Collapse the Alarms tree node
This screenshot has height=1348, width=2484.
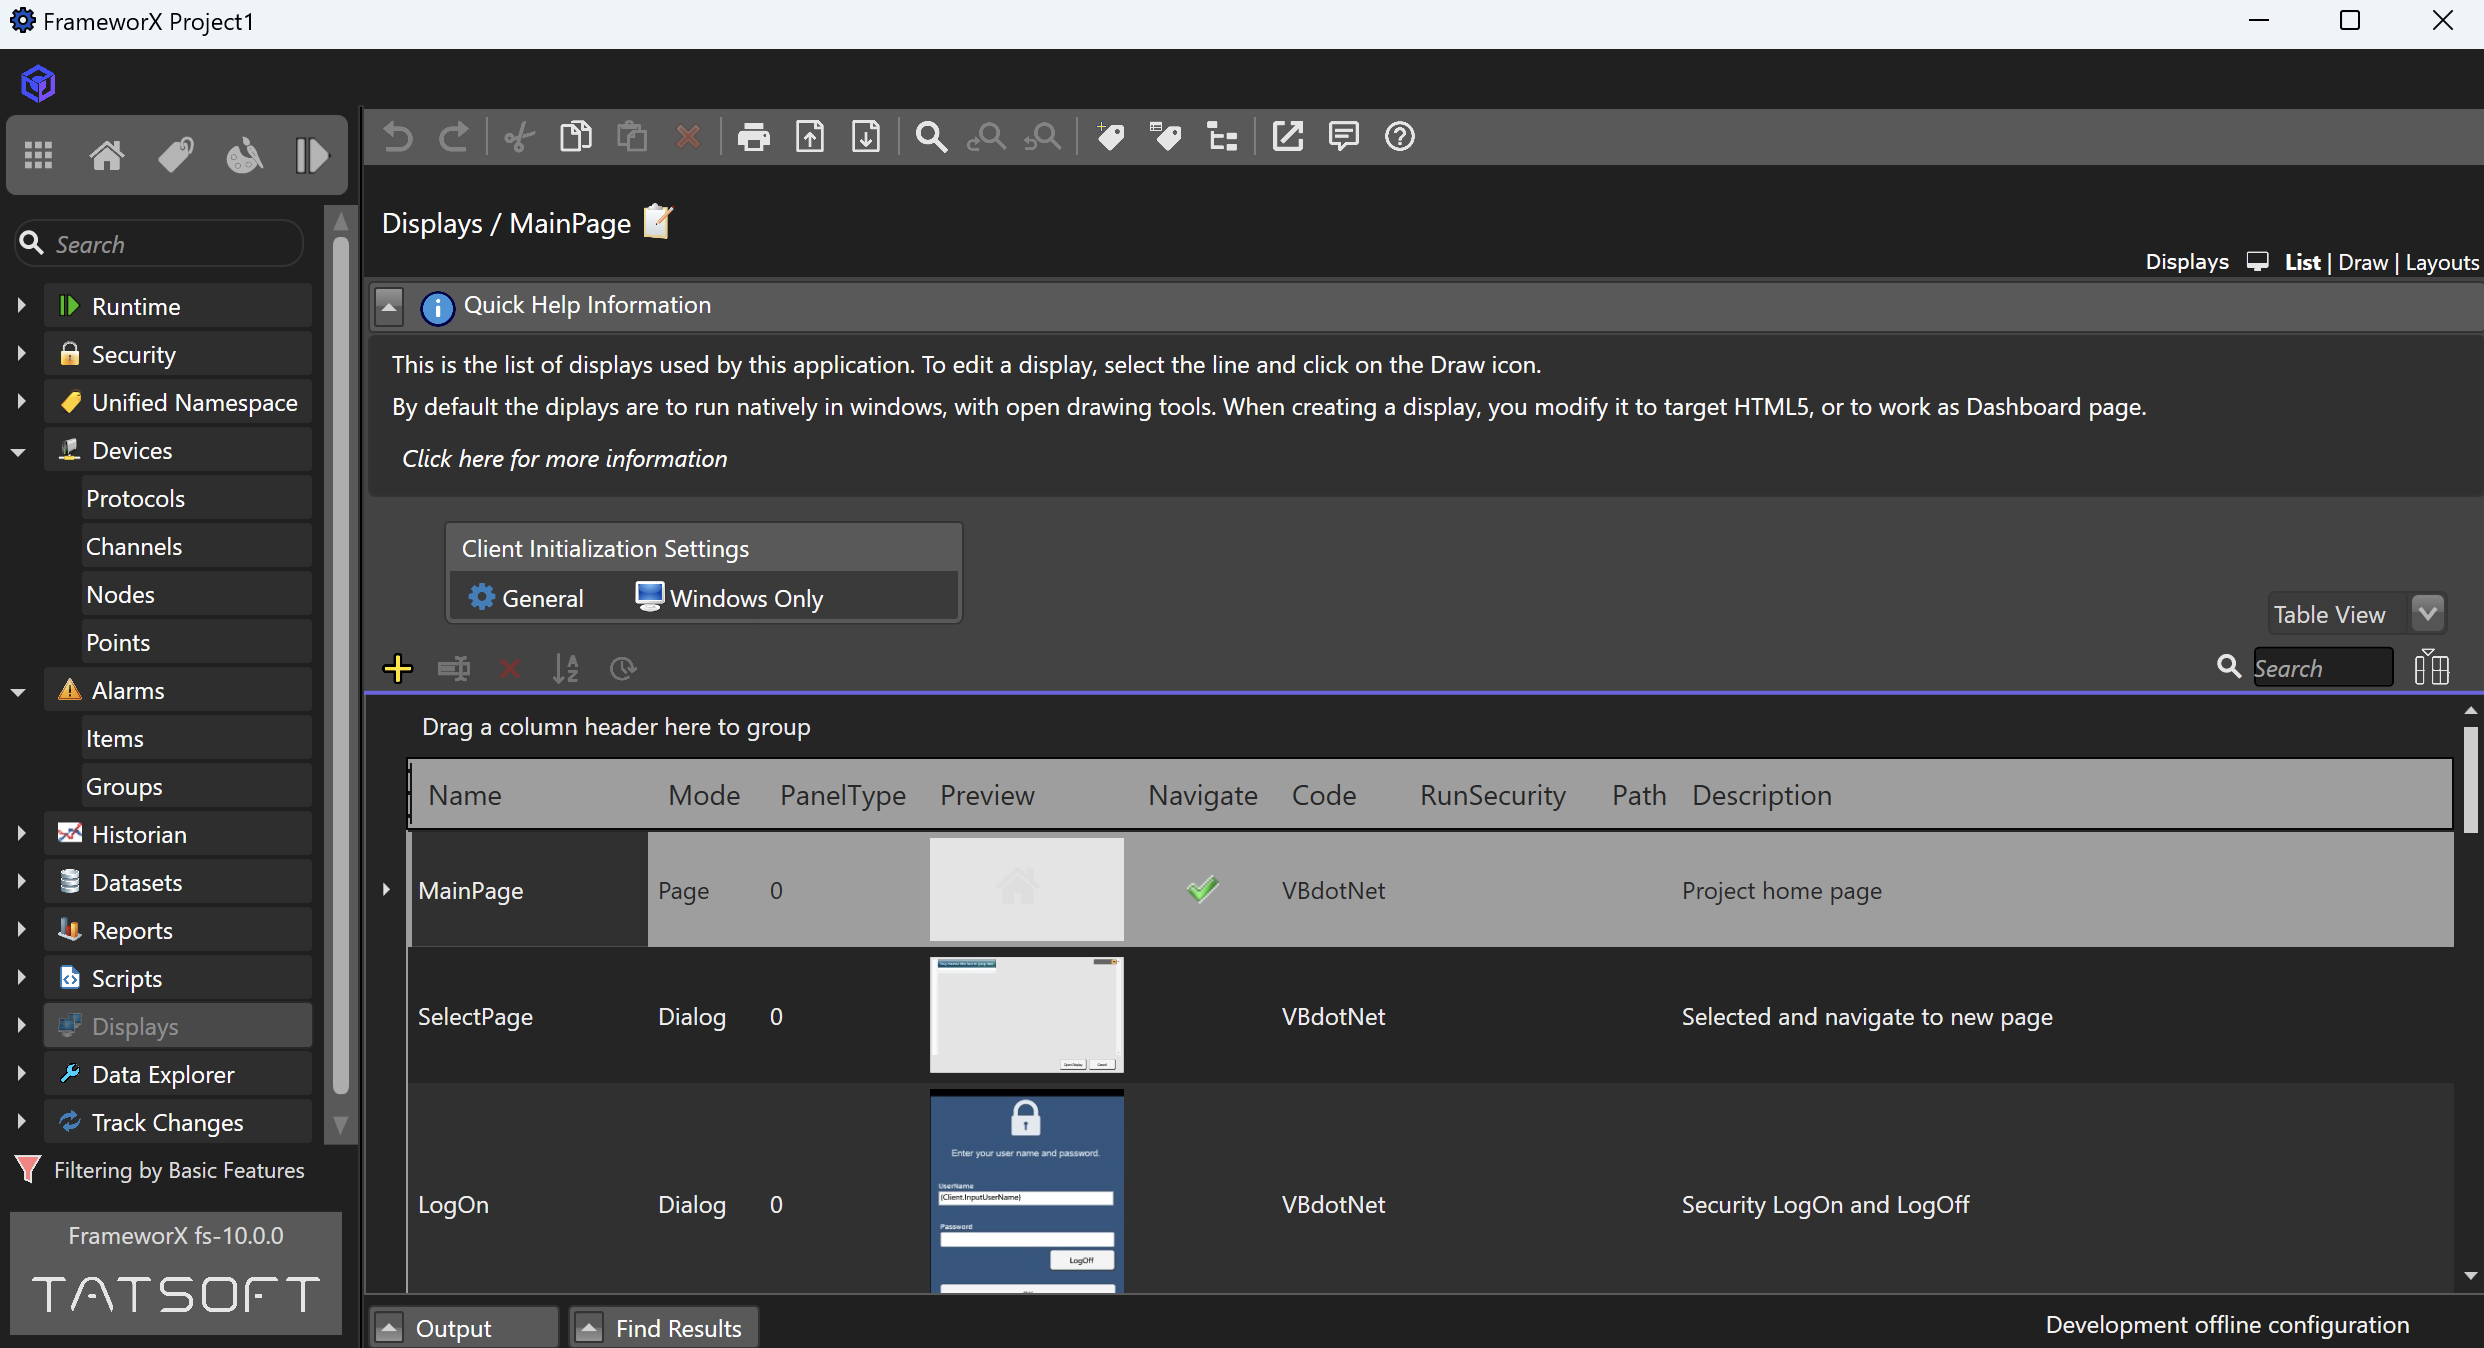19,692
